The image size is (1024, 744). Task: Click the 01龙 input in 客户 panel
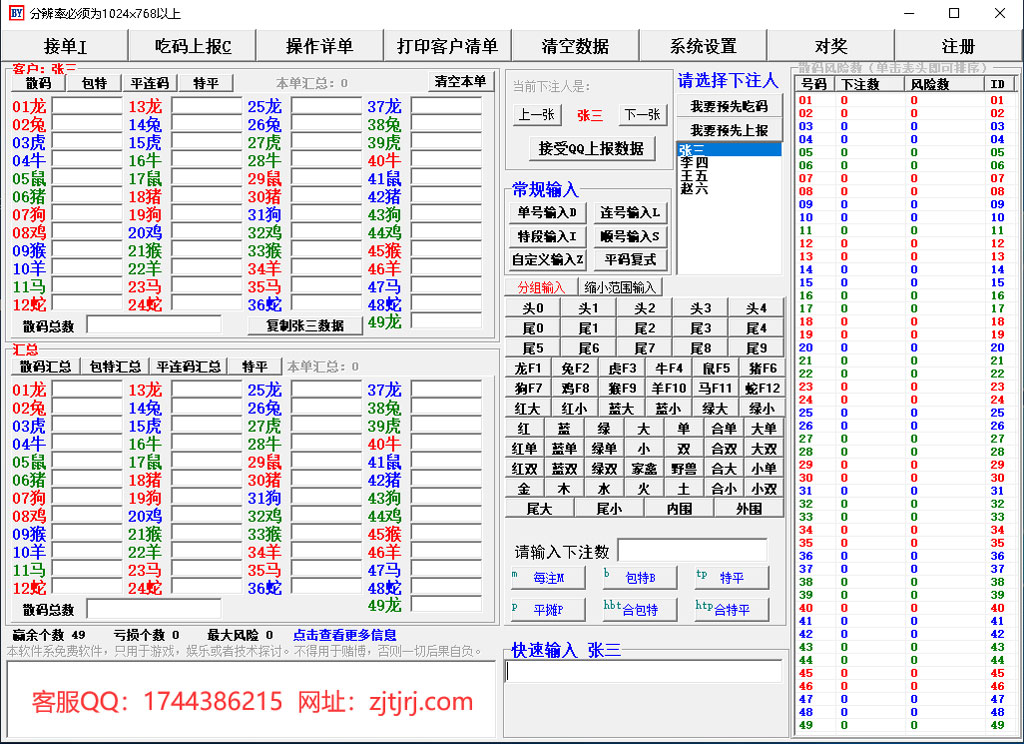(x=88, y=105)
